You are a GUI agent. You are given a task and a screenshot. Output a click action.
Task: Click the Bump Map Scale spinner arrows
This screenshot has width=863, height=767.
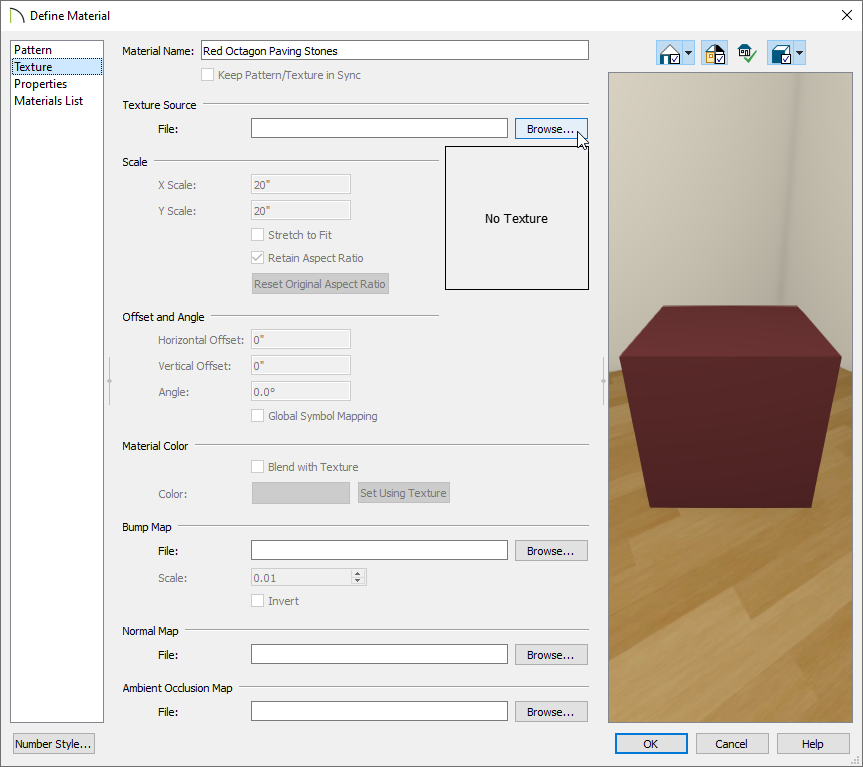pos(359,577)
